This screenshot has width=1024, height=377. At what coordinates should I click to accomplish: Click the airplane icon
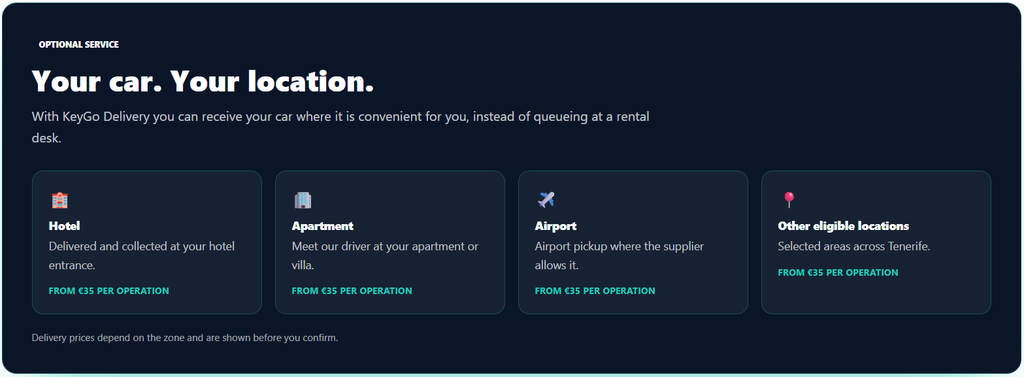(546, 199)
